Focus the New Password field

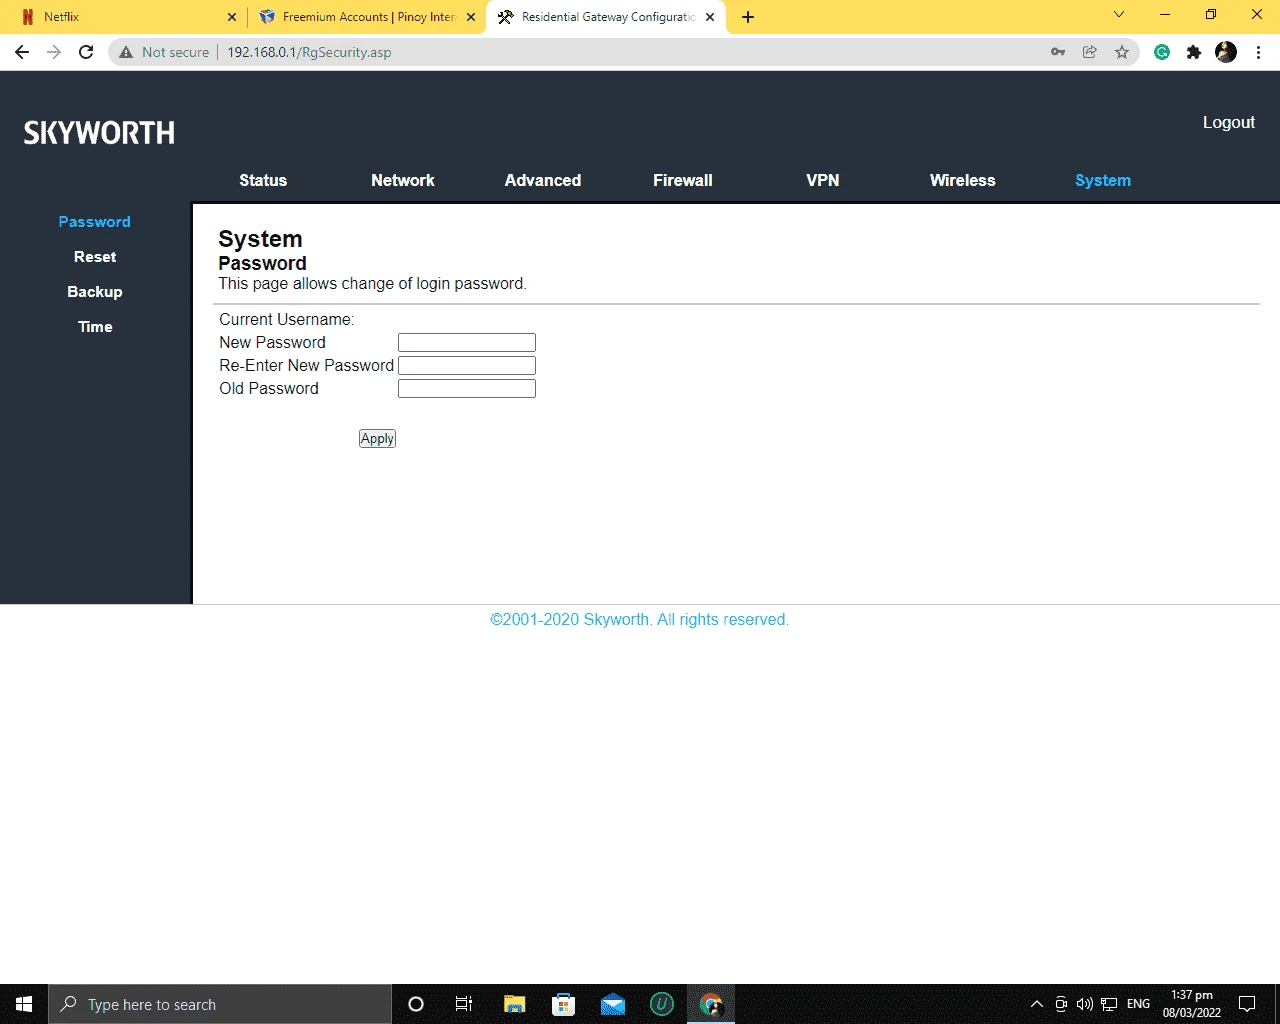[467, 343]
